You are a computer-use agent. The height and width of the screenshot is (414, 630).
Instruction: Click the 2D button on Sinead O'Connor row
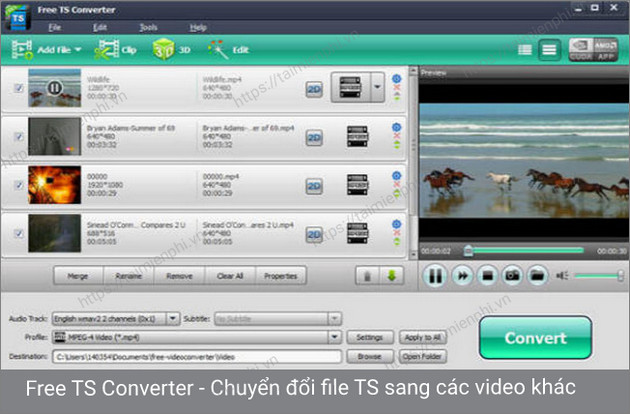click(314, 234)
